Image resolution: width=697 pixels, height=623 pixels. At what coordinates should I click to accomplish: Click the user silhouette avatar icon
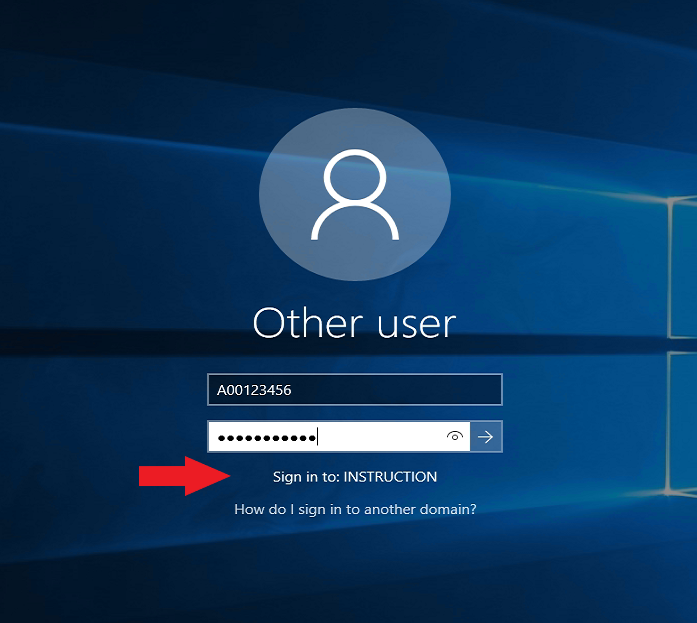355,196
